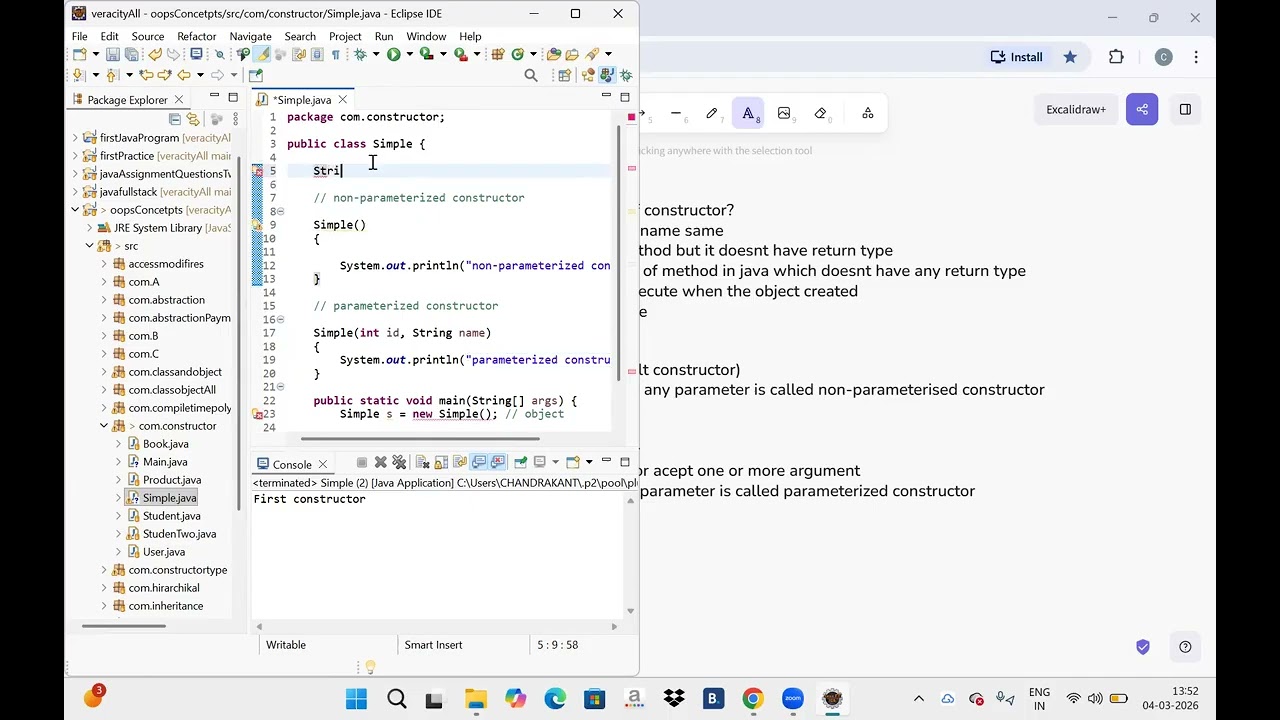Click Remove Launch icon in Console

[x=380, y=463]
